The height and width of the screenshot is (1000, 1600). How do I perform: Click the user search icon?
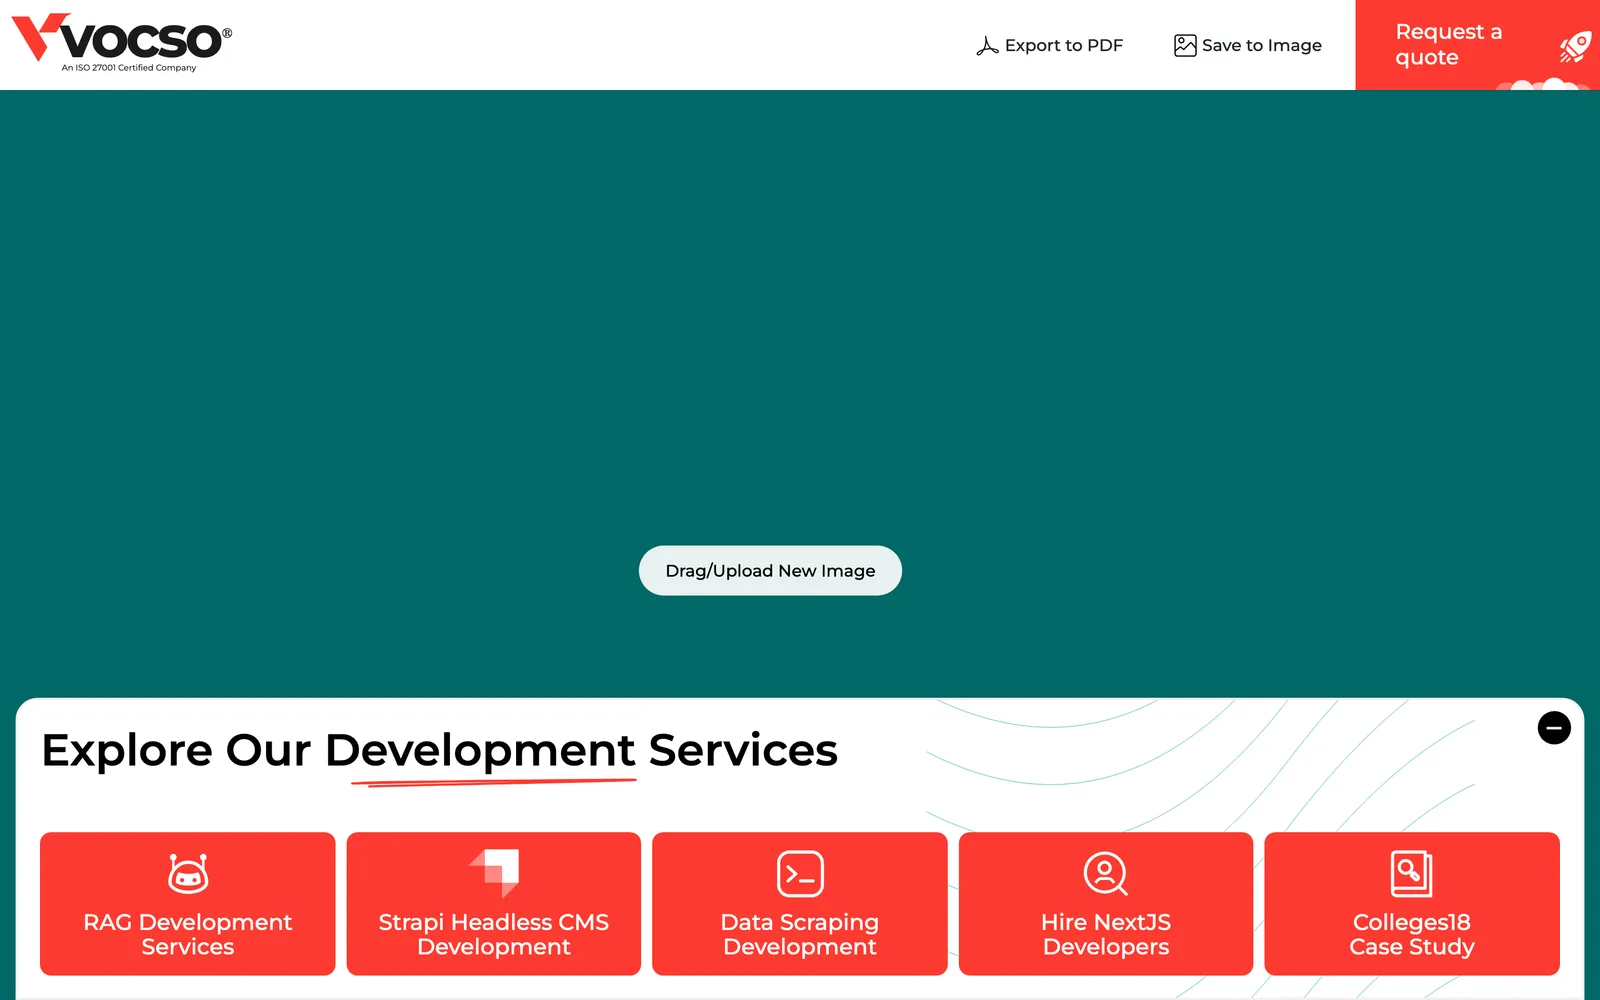tap(1106, 874)
